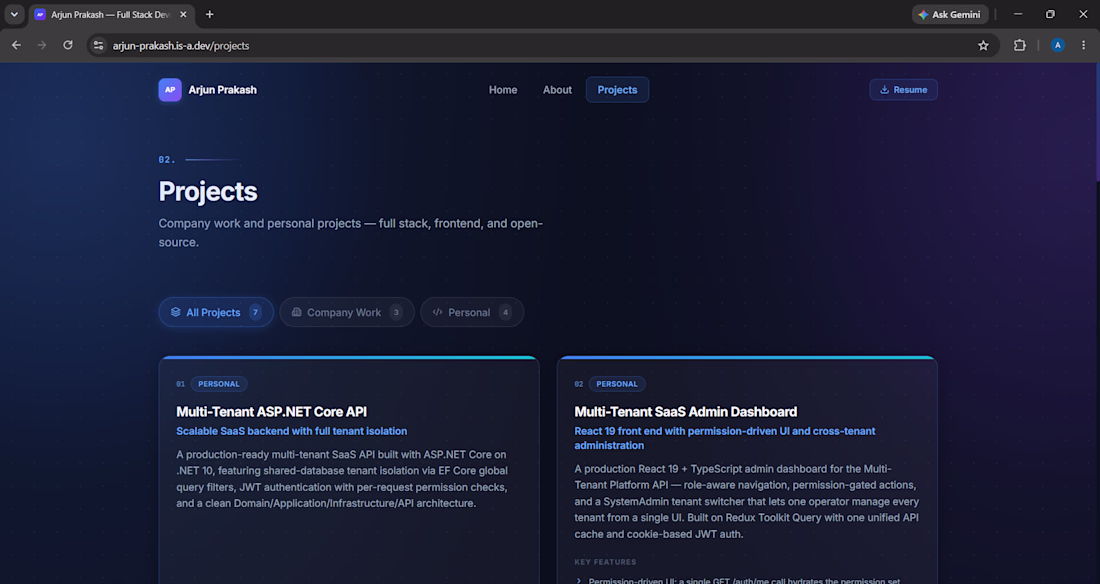Open a new browser tab

point(209,14)
